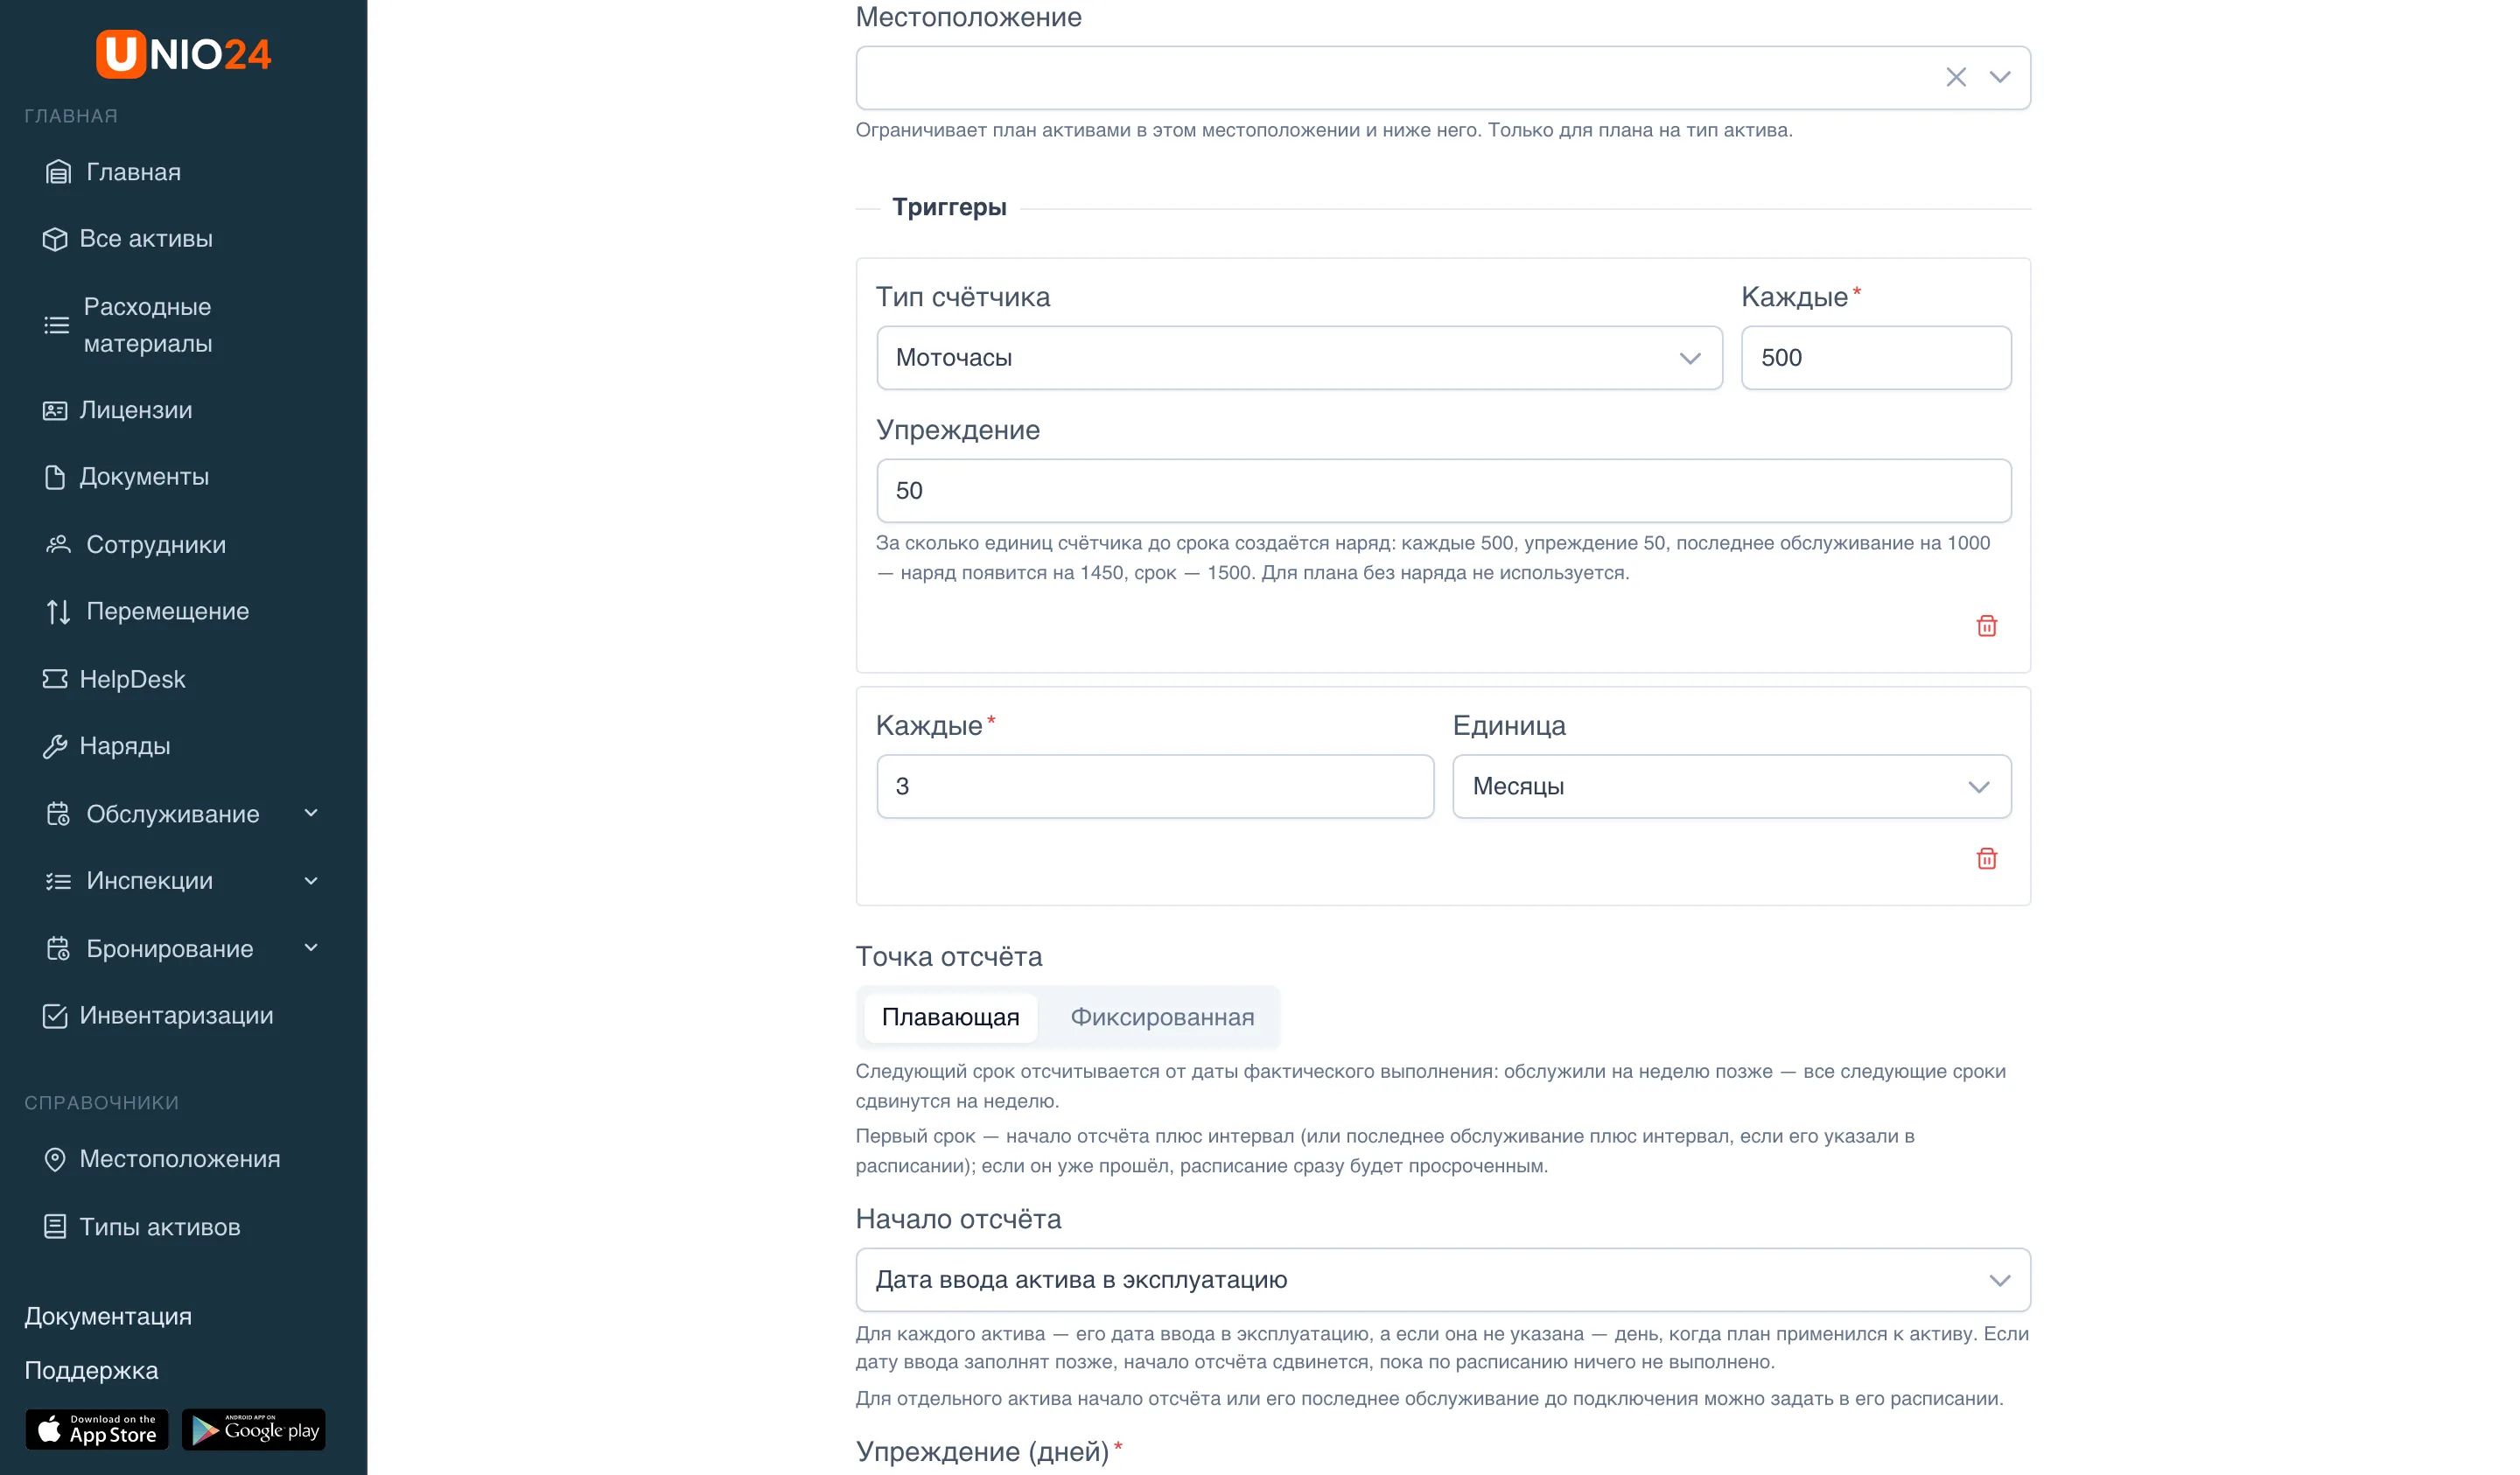Click the Google Play download badge
This screenshot has width=2520, height=1475.
click(x=254, y=1430)
